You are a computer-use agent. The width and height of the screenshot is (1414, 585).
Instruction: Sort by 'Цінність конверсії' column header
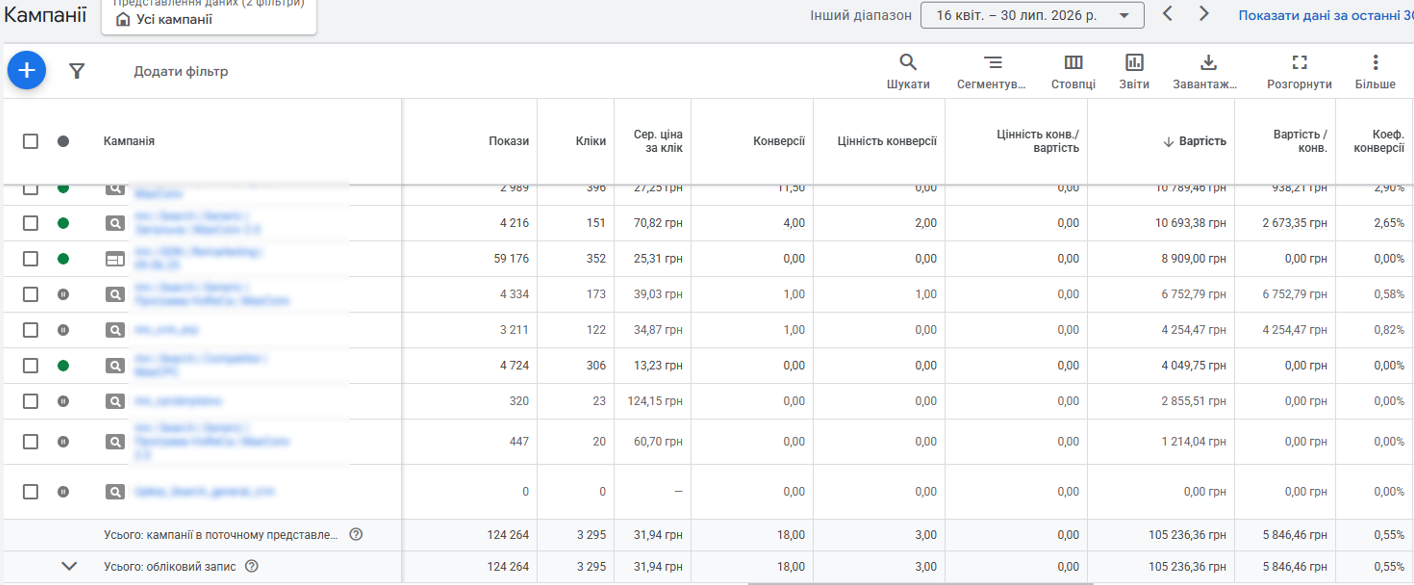pos(887,141)
